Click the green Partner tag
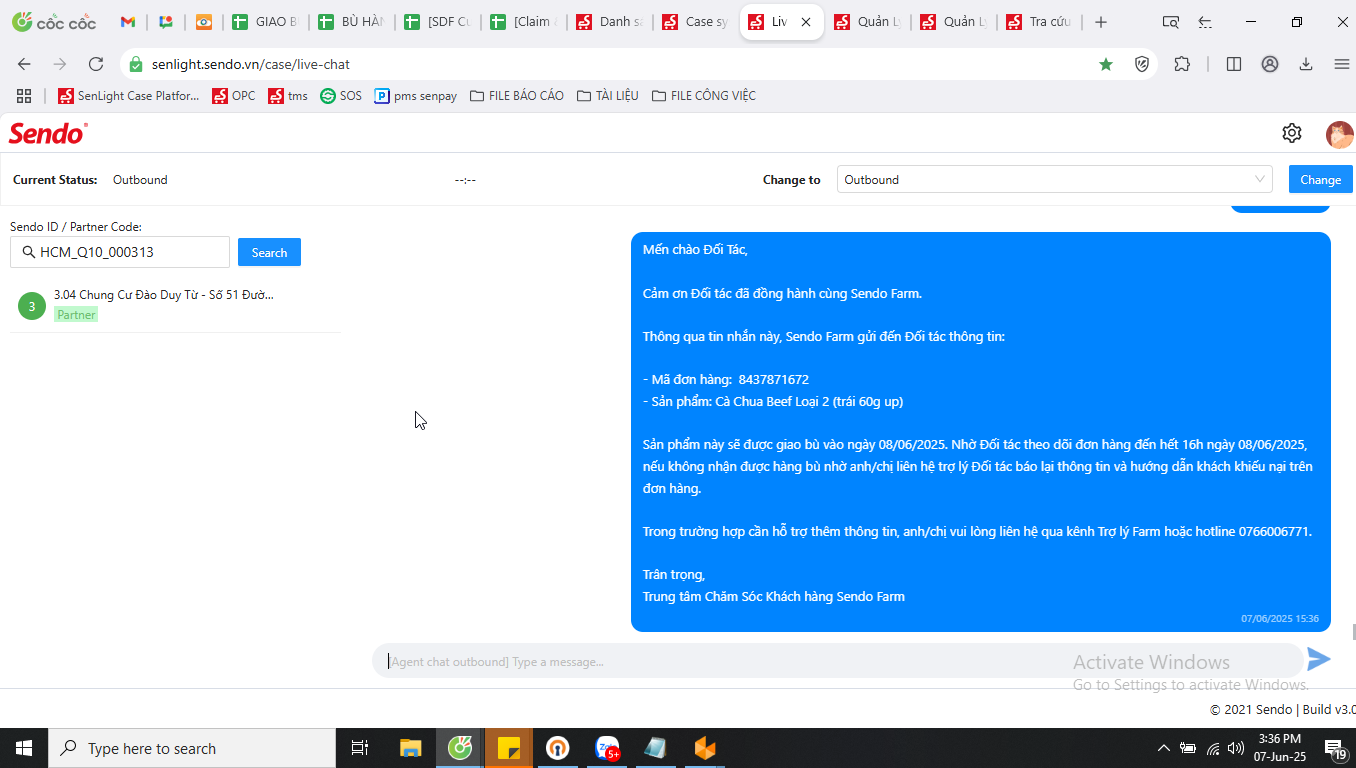1356x768 pixels. 76,314
